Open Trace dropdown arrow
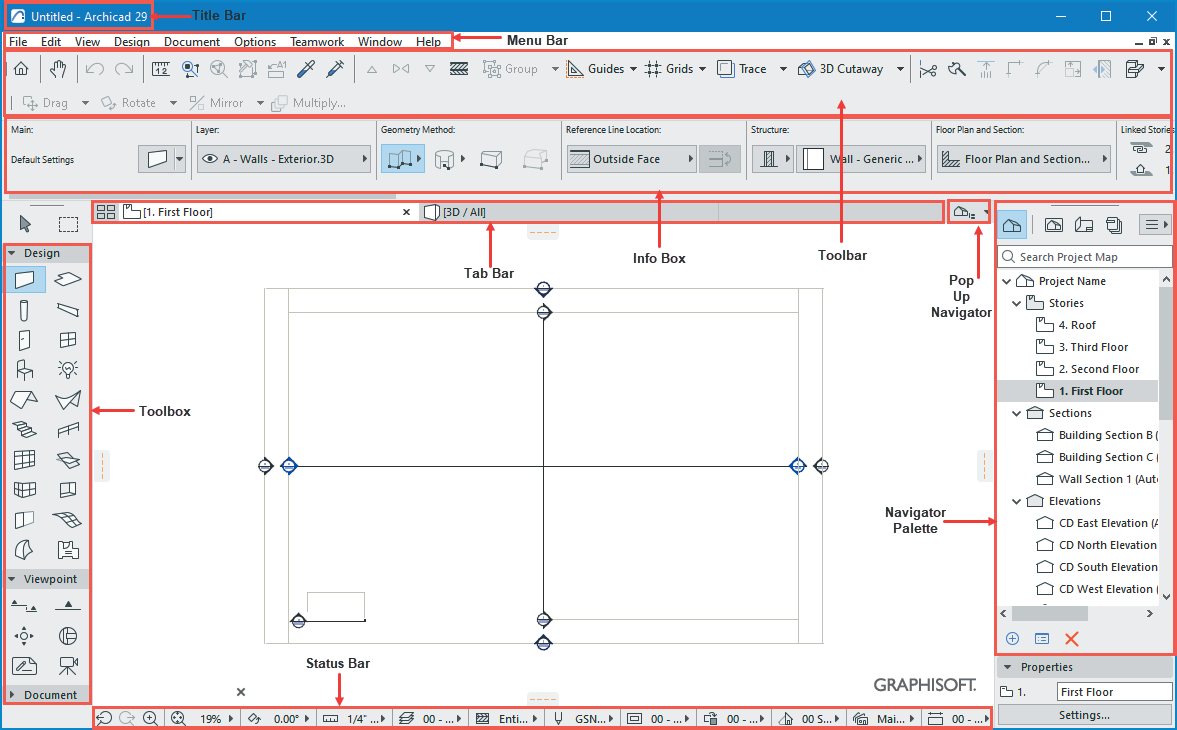 pyautogui.click(x=783, y=69)
